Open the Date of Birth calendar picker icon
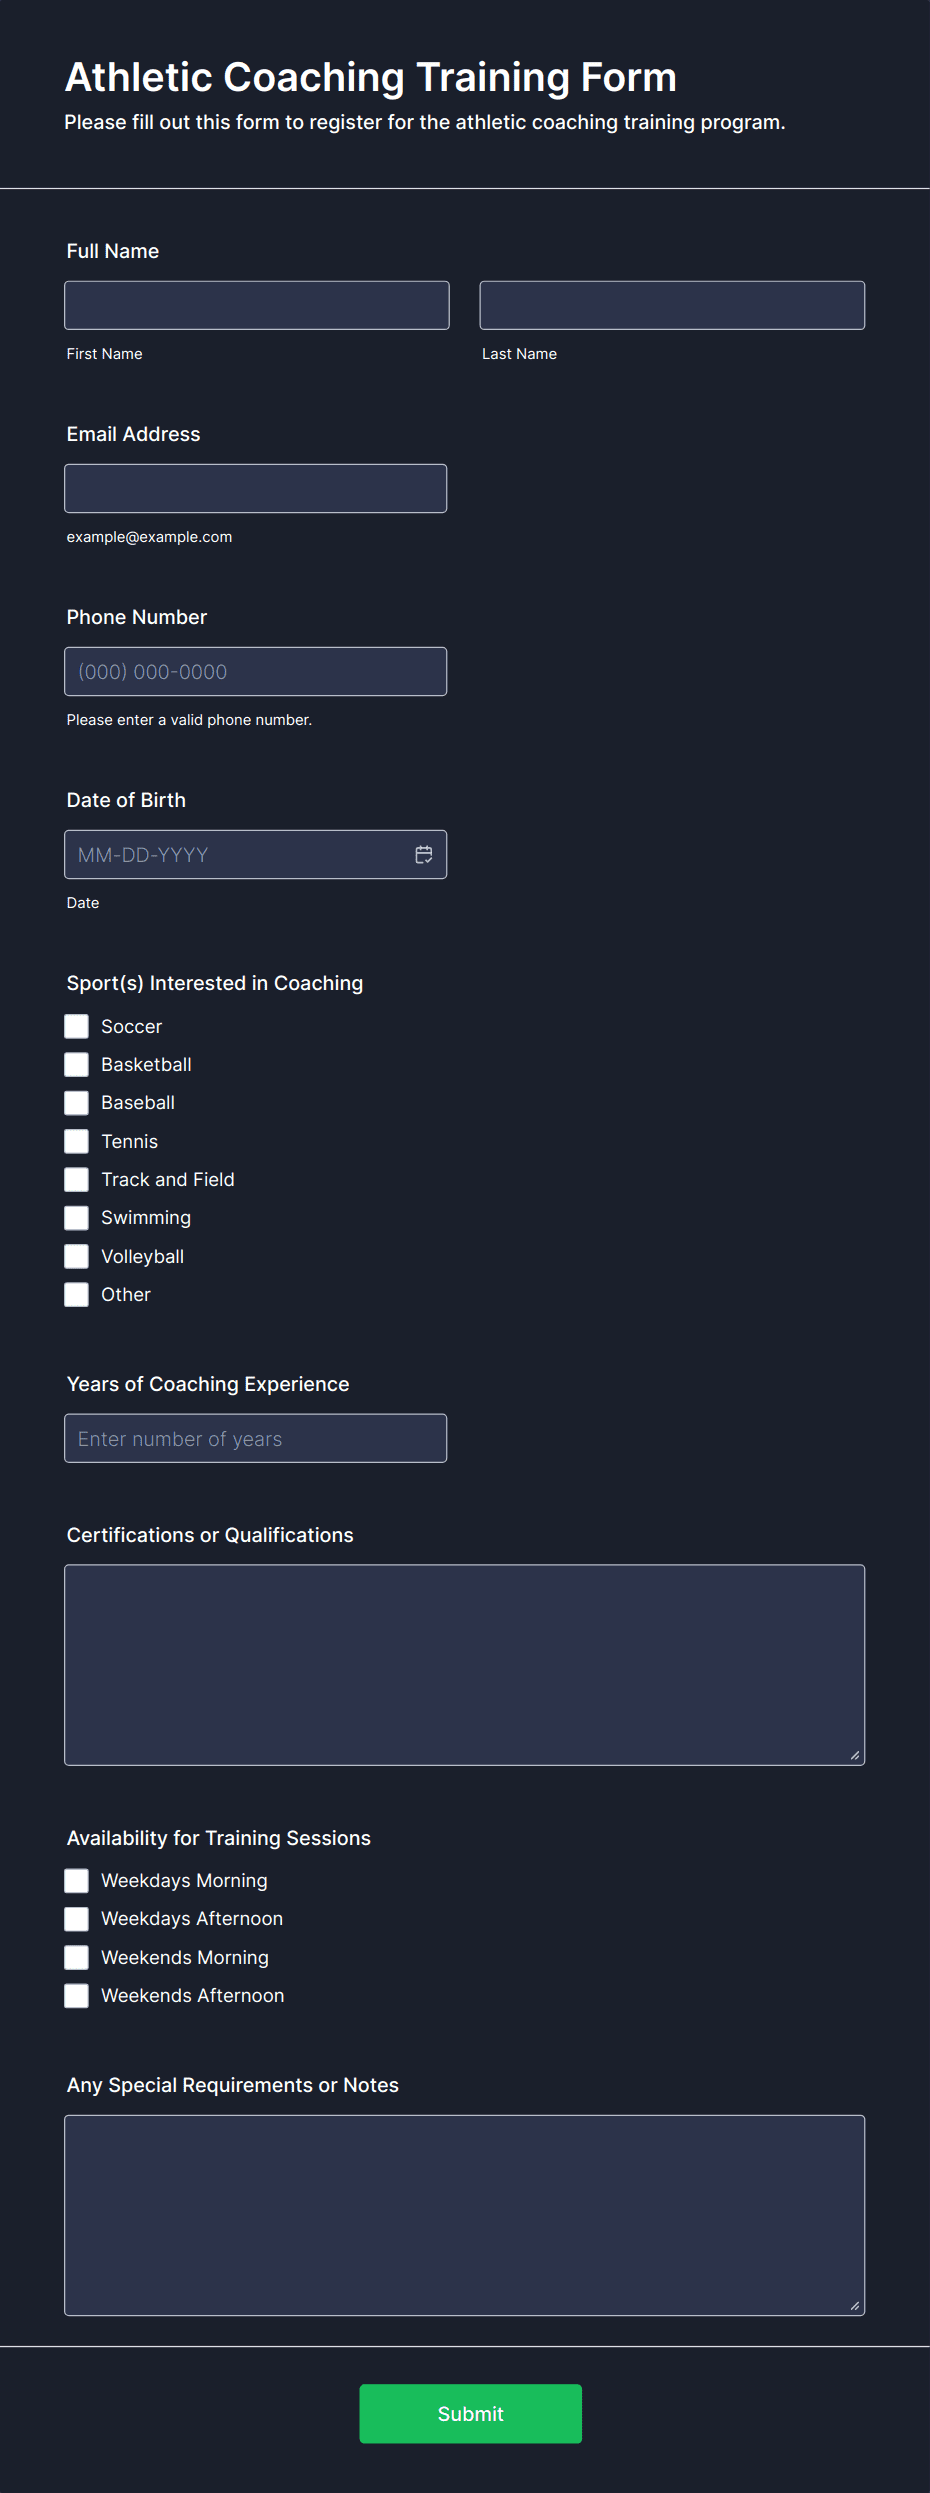This screenshot has width=930, height=2493. pyautogui.click(x=424, y=855)
